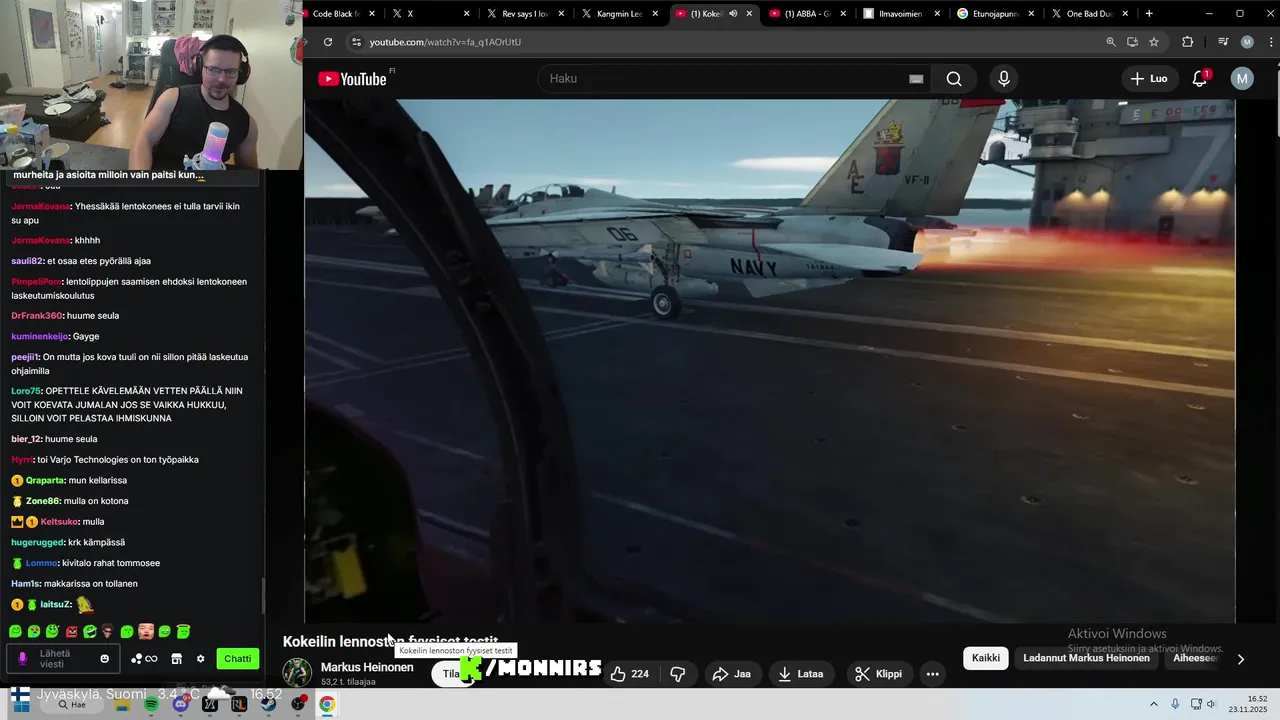Open Spotify from the taskbar
Image resolution: width=1280 pixels, height=720 pixels.
tap(151, 704)
